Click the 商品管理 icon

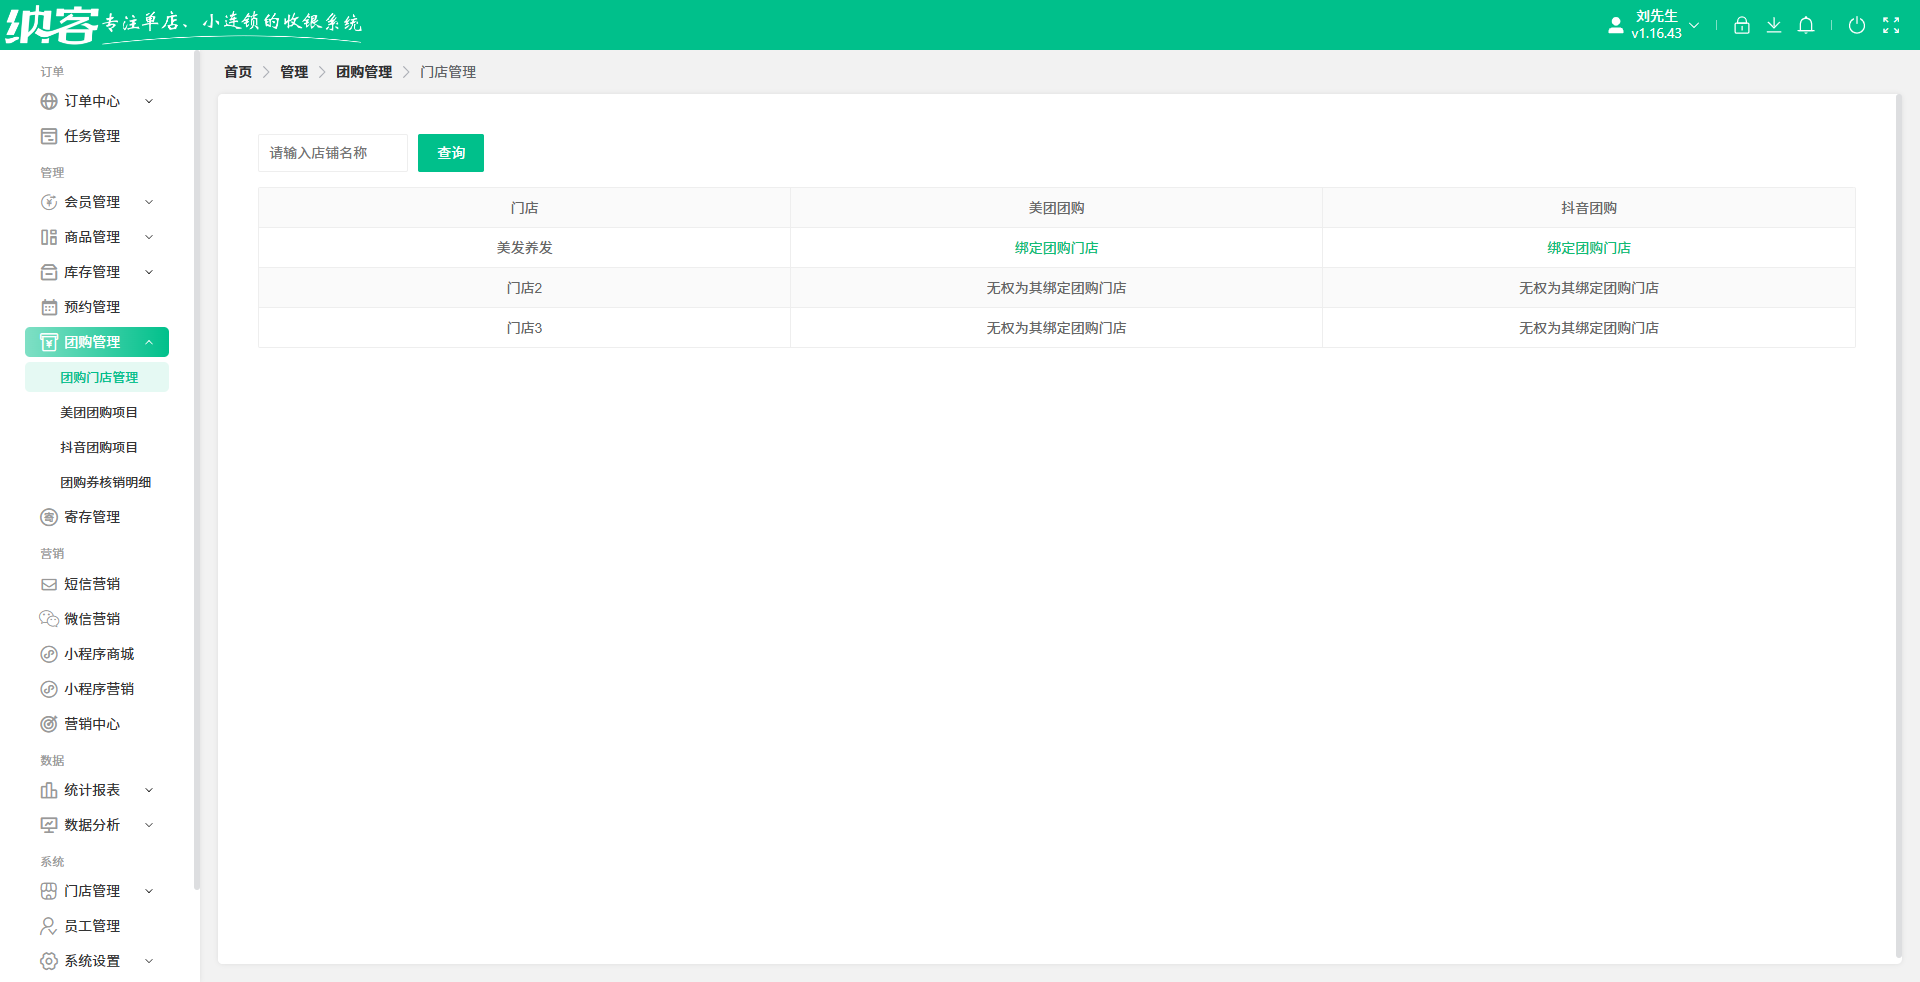tap(49, 237)
